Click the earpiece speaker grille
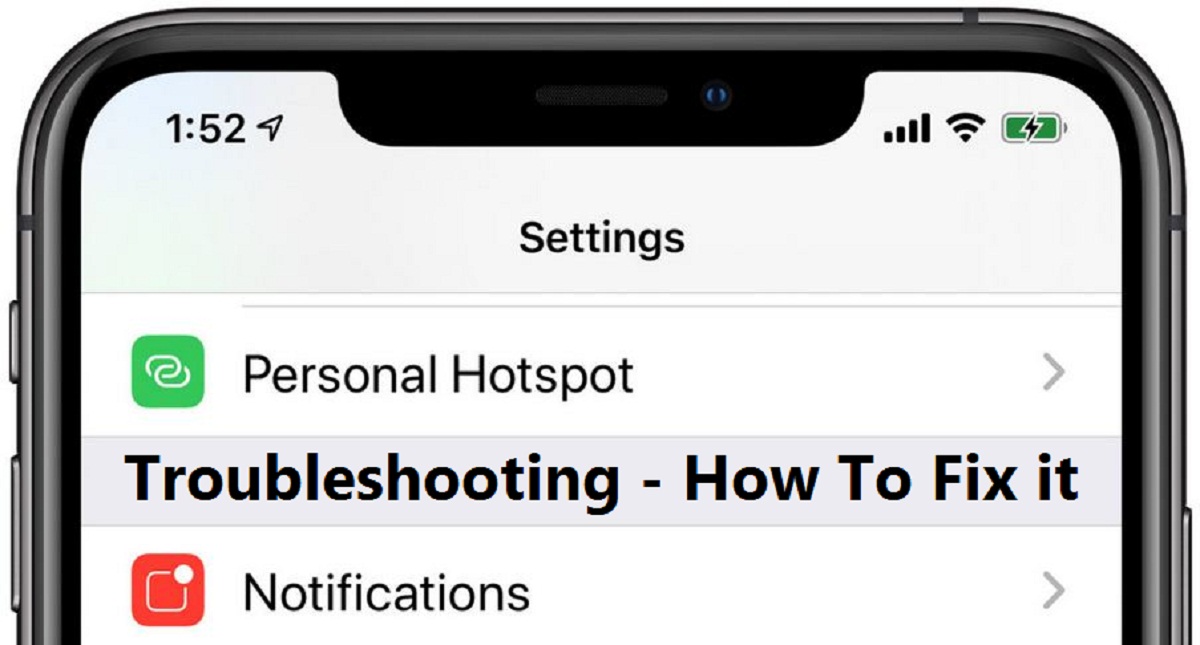Screen dimensions: 1200x645 [601, 96]
